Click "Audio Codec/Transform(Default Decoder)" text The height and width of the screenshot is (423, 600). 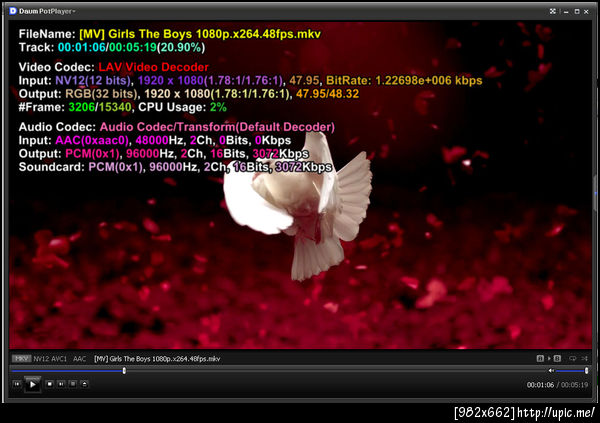217,127
